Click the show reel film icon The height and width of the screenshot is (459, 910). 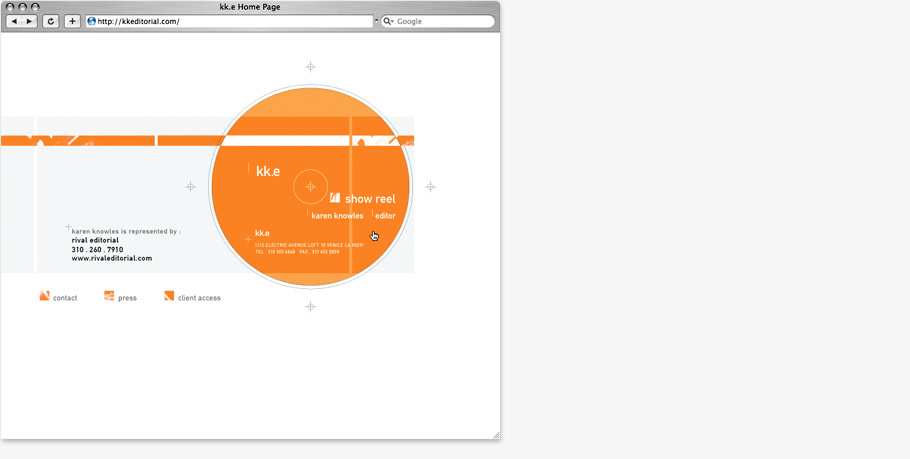pos(335,198)
